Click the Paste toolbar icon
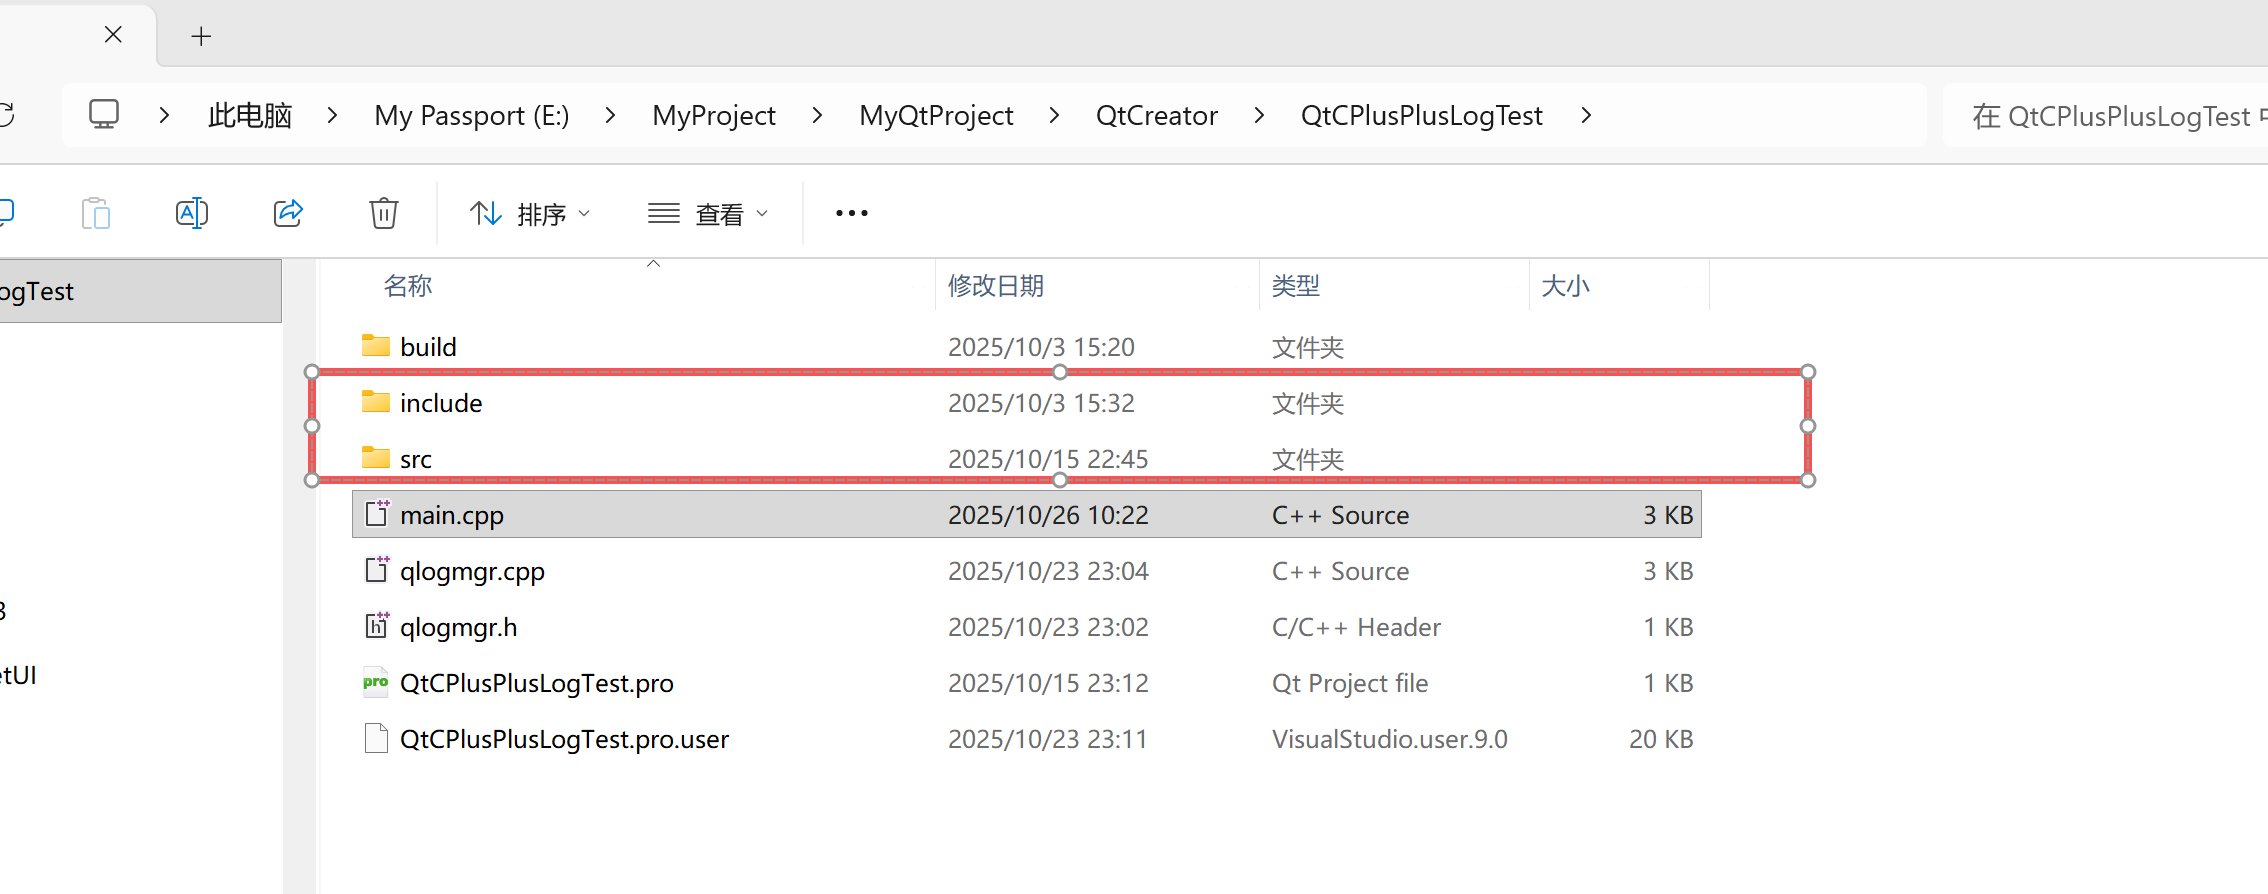2268x894 pixels. coord(96,213)
